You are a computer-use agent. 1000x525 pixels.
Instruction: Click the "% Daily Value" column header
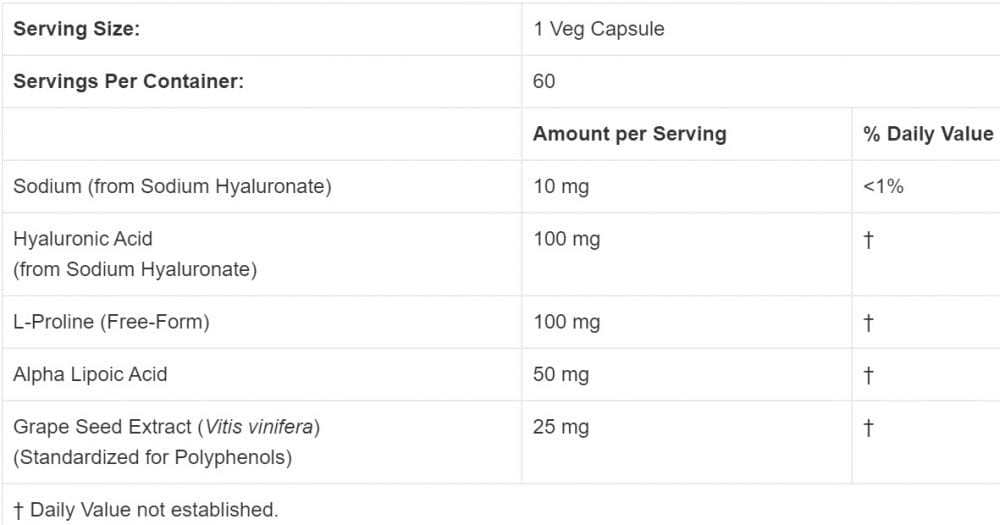click(928, 134)
